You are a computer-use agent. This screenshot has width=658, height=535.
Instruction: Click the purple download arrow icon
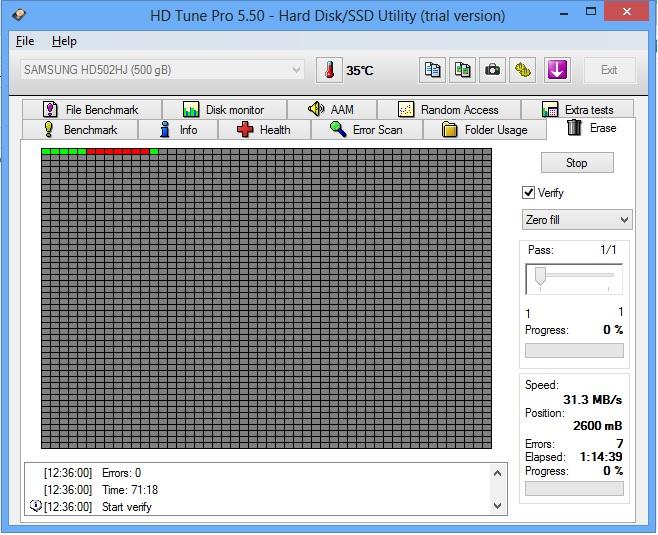[x=557, y=70]
